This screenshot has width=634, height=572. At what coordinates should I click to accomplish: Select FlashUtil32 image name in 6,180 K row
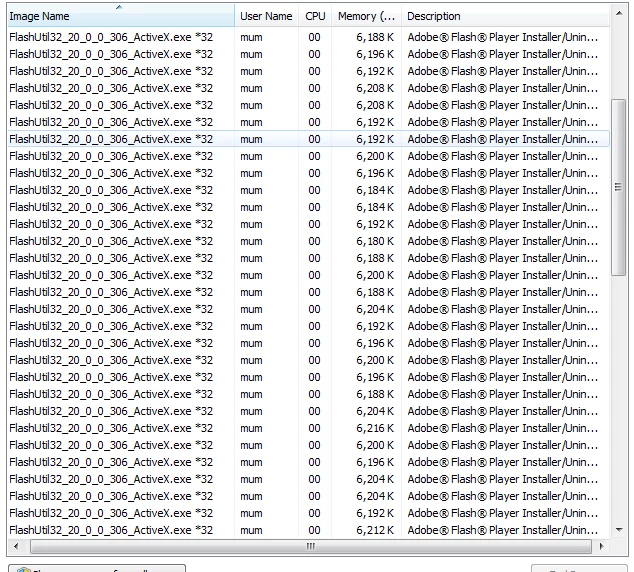111,241
